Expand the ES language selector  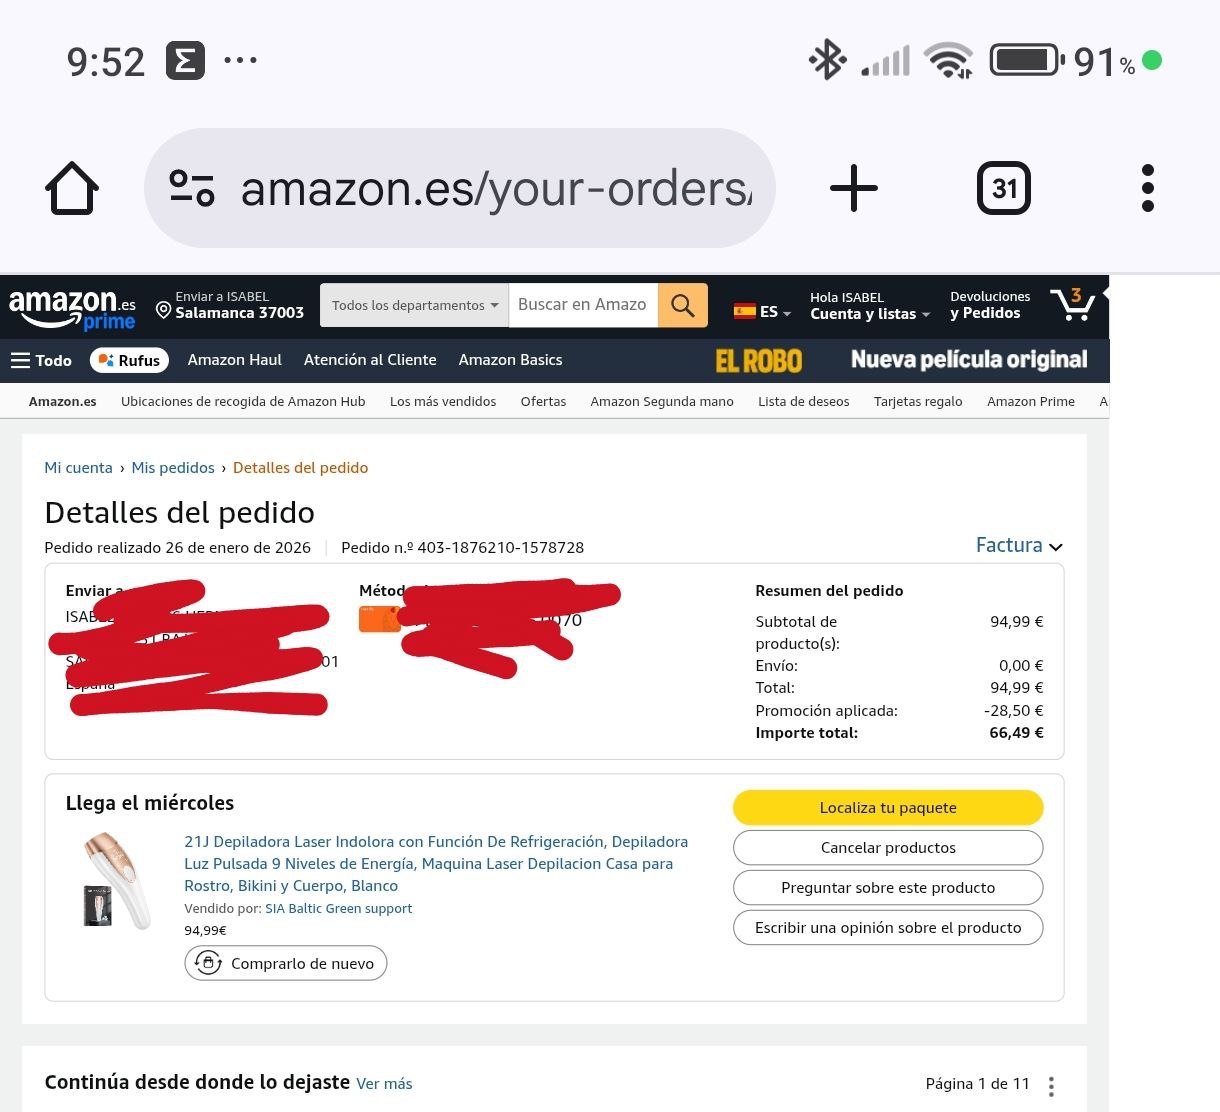click(x=762, y=311)
